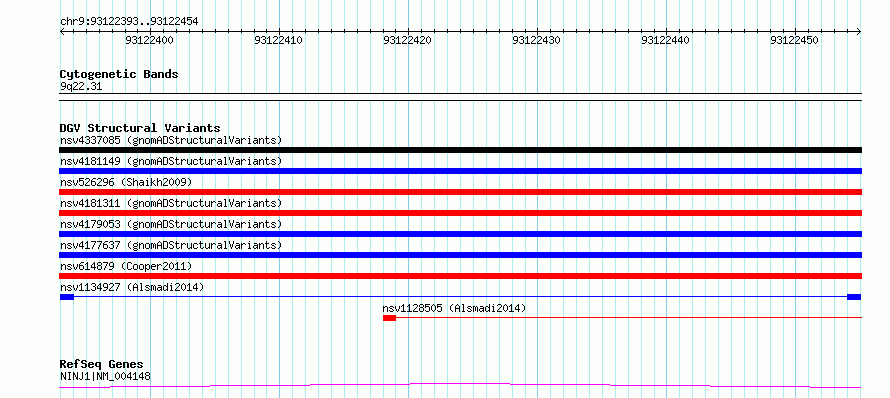This screenshot has width=890, height=398.
Task: Click ruler position 93122430
Action: coord(536,40)
